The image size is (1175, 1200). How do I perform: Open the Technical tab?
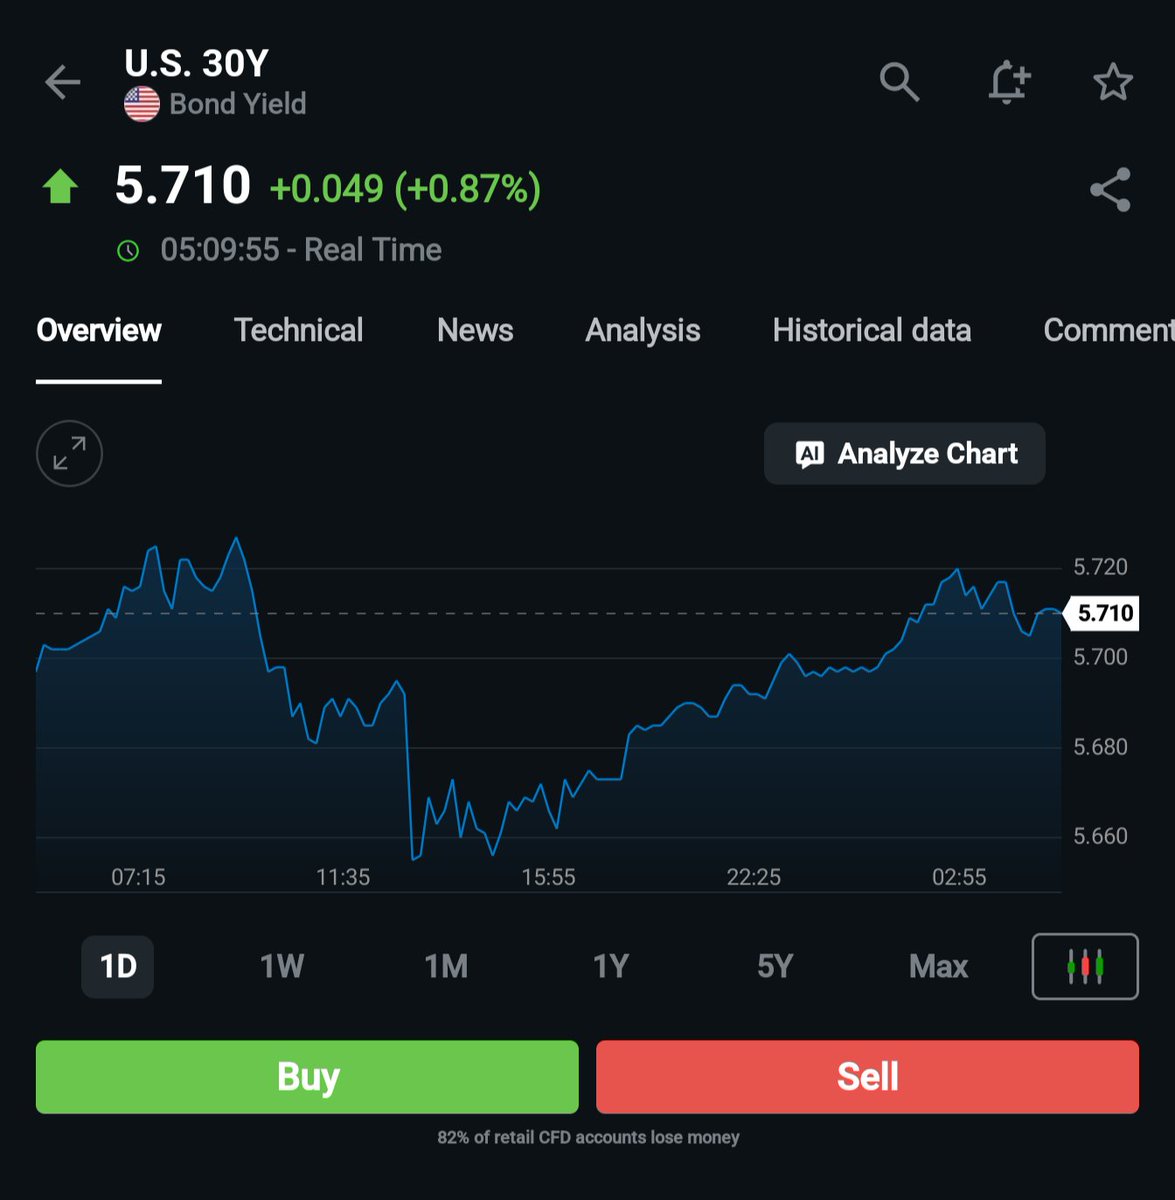(298, 331)
